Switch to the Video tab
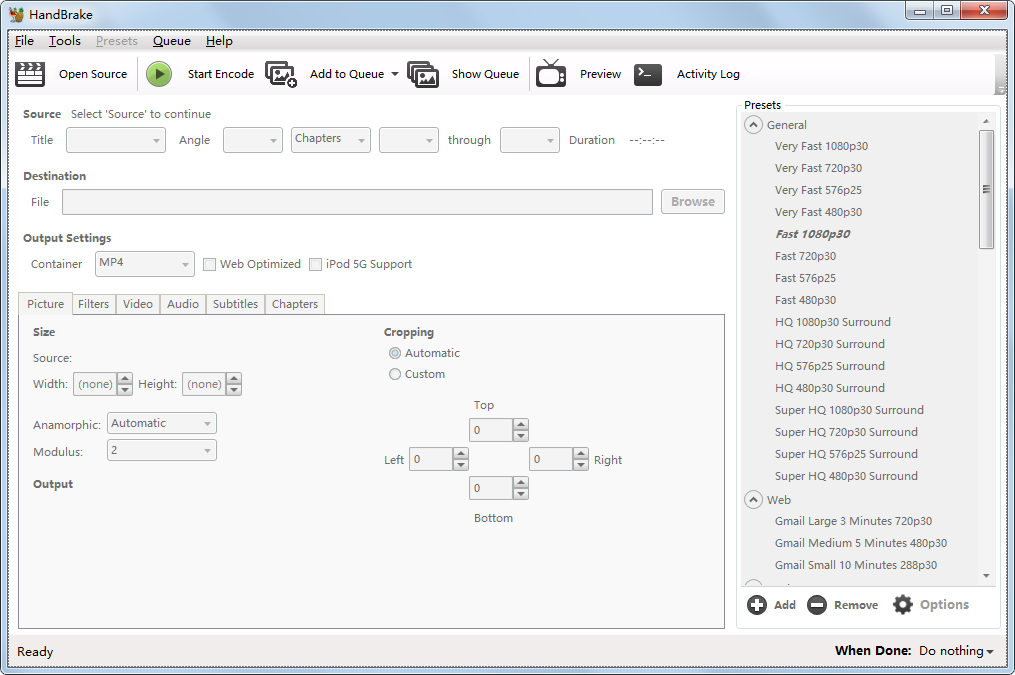Viewport: 1015px width, 675px height. point(138,304)
